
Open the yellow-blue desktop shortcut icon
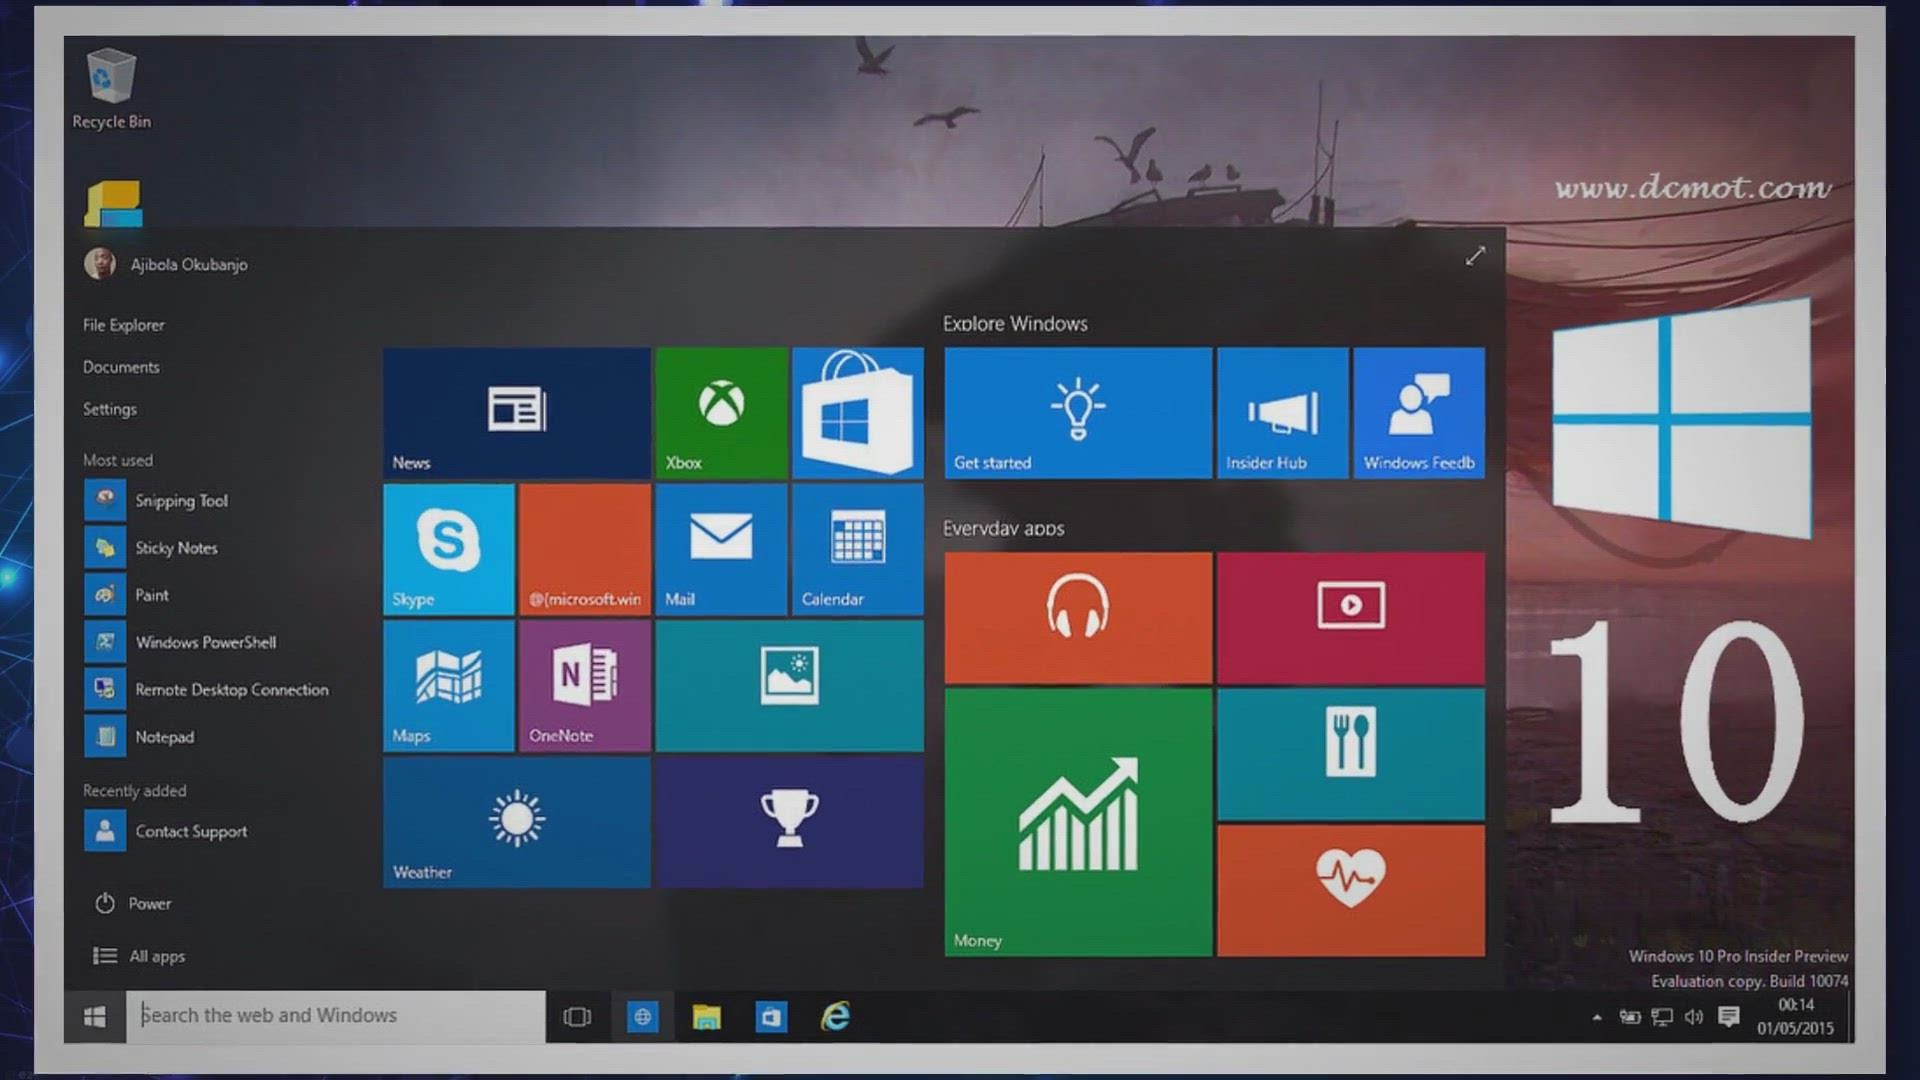click(113, 203)
